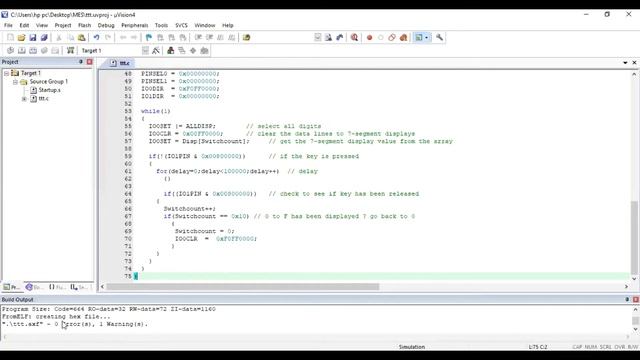Image resolution: width=640 pixels, height=360 pixels.
Task: Collapse the Source Group 1 folder
Action: pyautogui.click(x=15, y=82)
